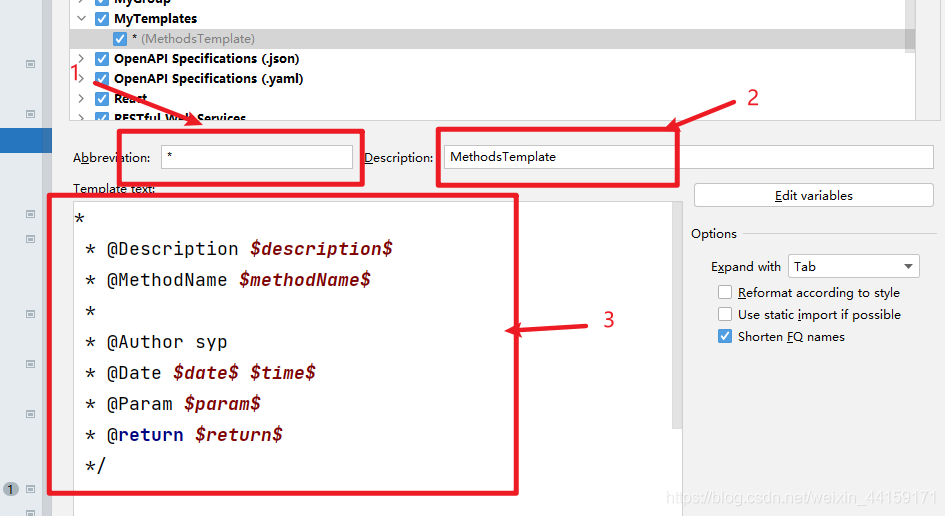Click the $time$ variable in template
945x516 pixels.
283,373
